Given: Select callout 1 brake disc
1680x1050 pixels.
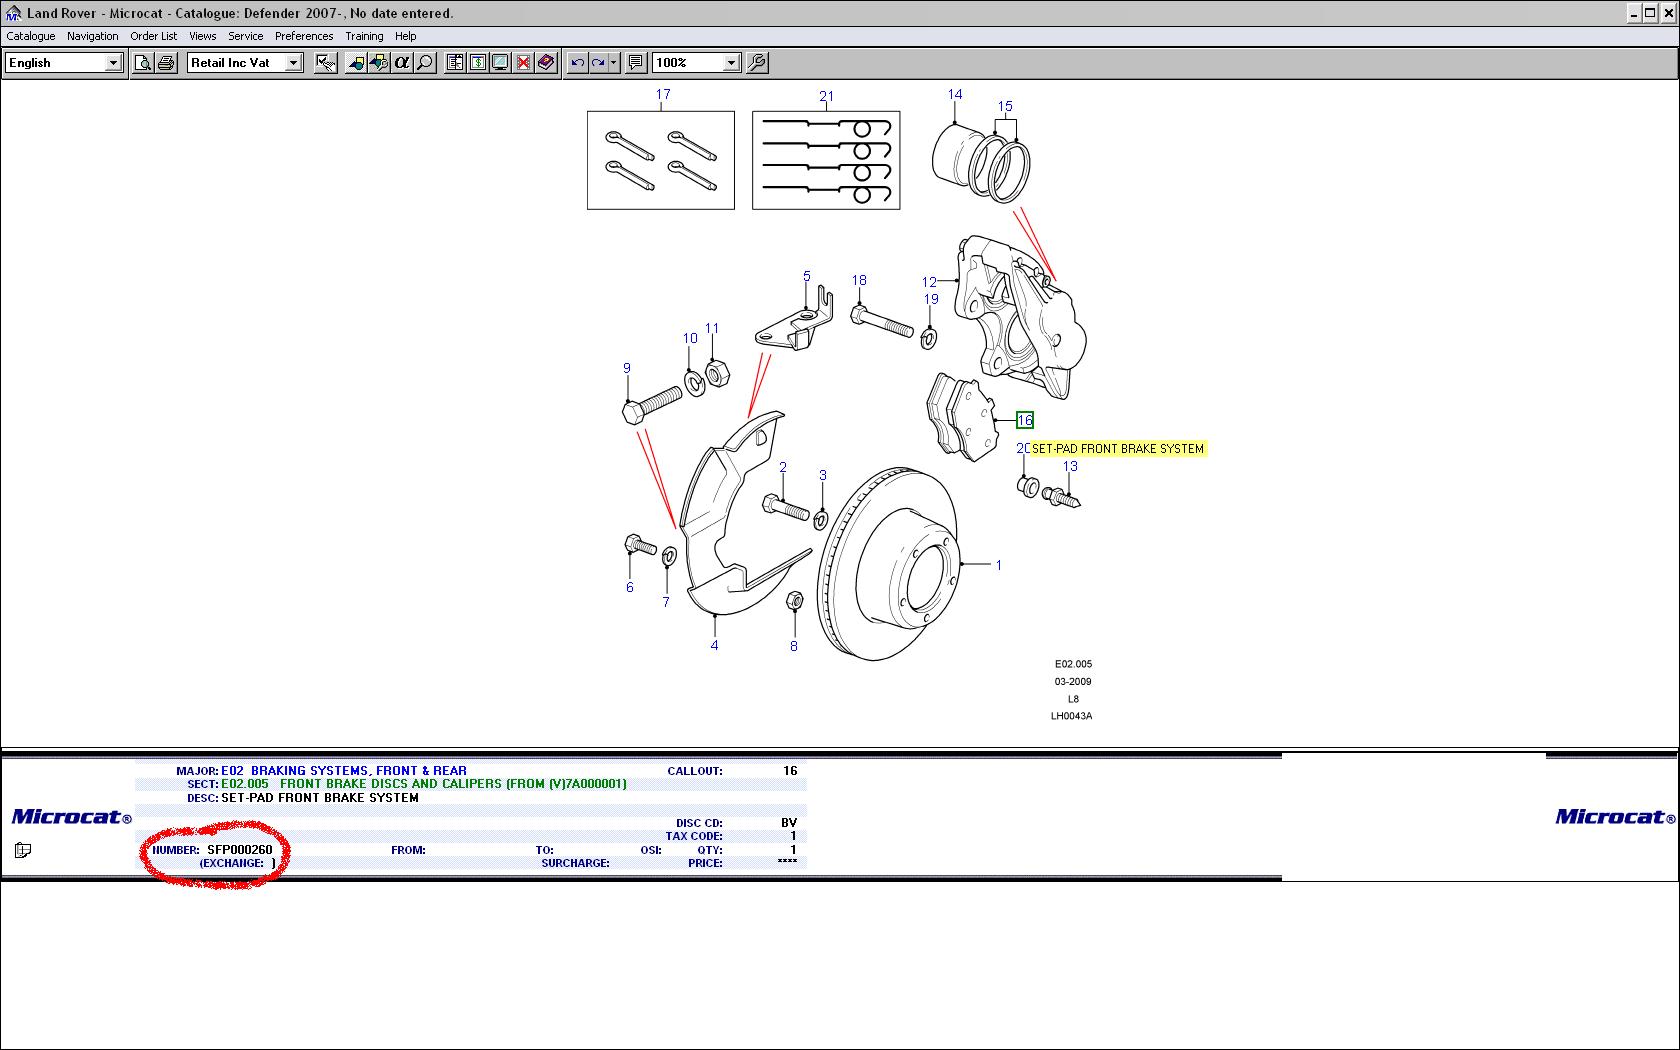Looking at the screenshot, I should 998,565.
